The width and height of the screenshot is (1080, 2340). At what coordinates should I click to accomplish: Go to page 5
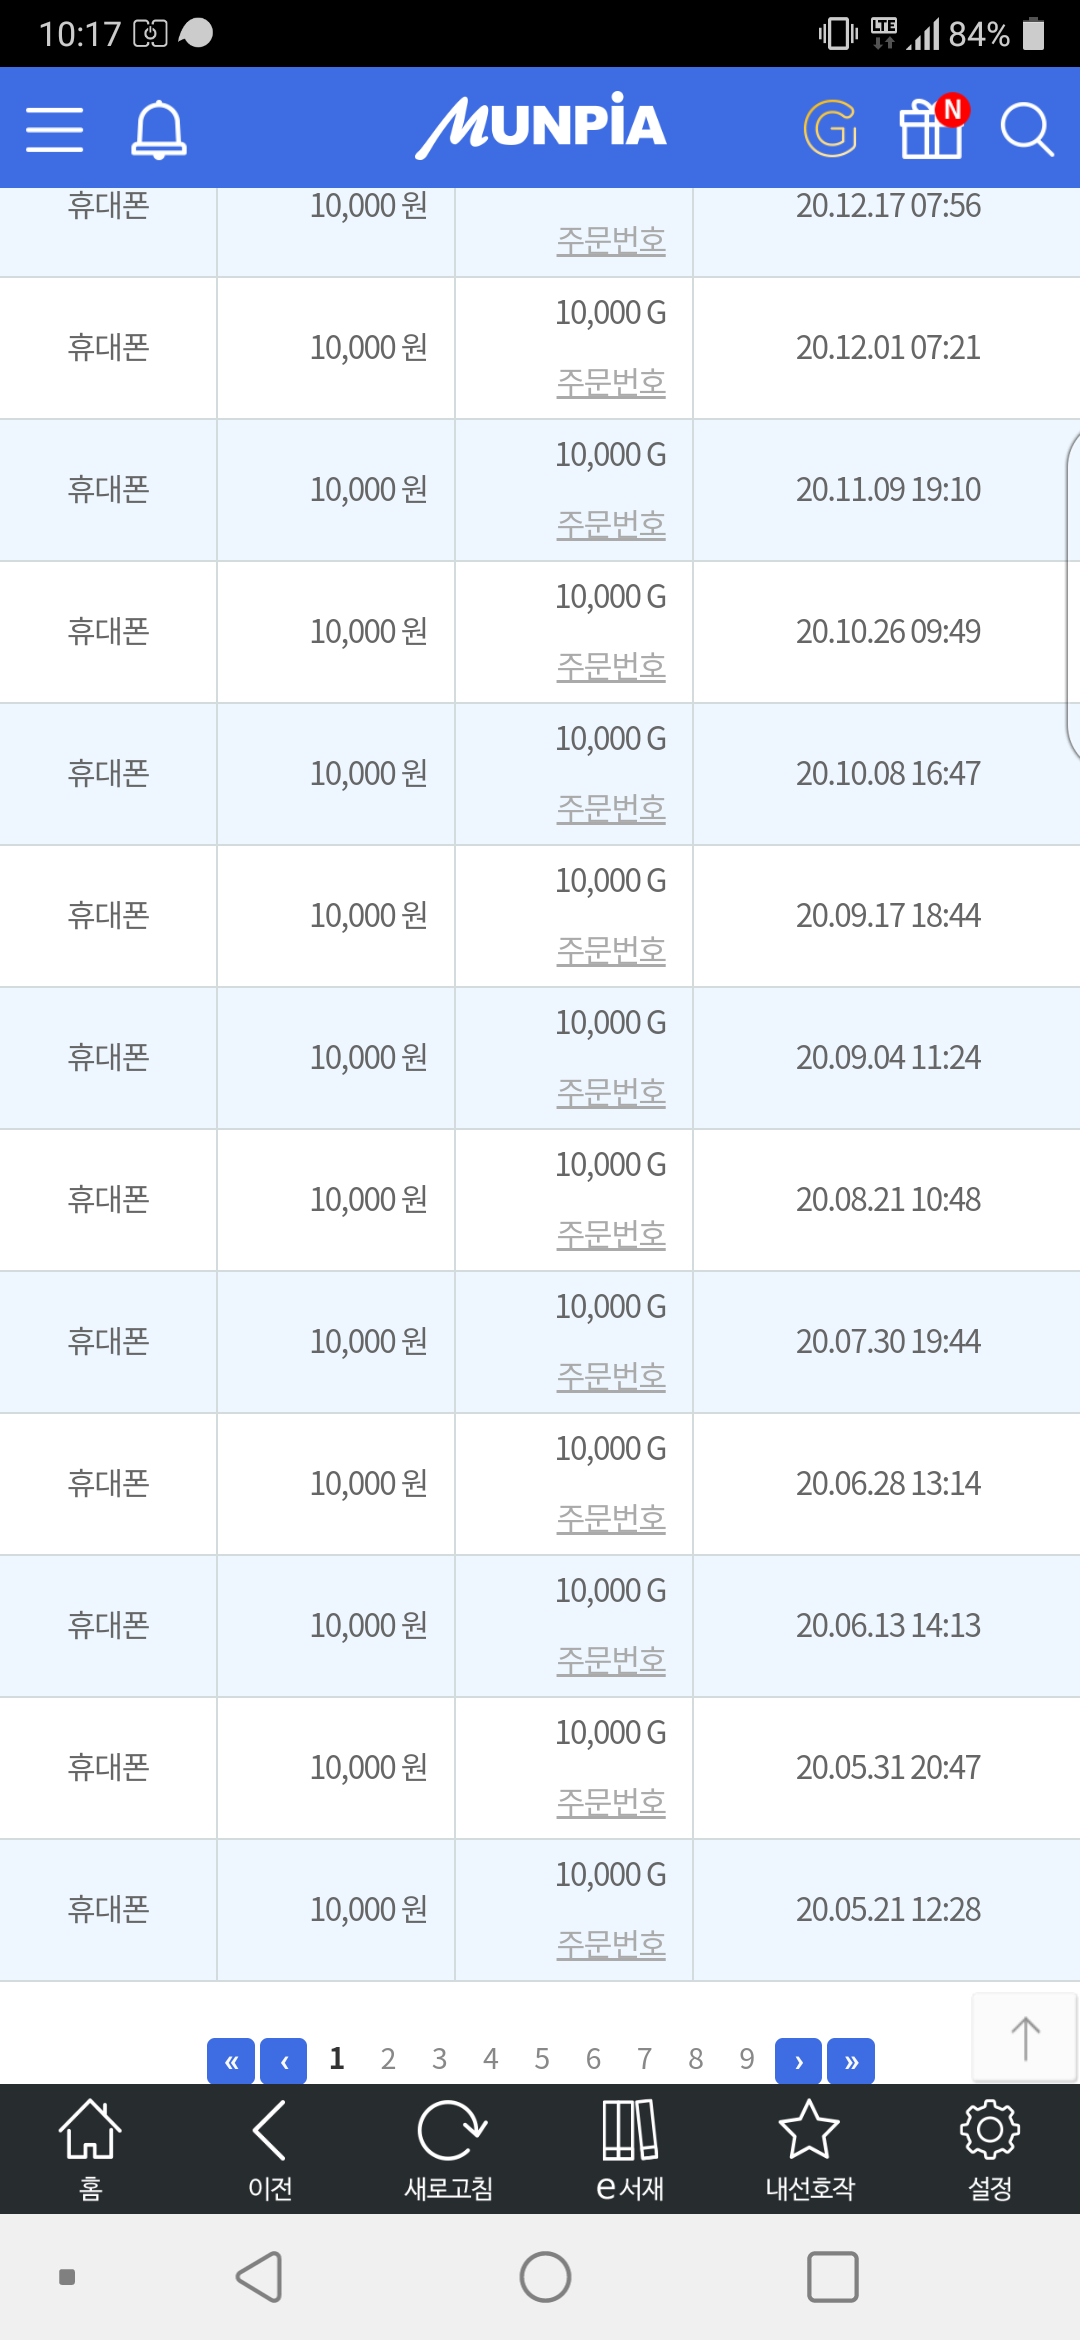click(x=542, y=2059)
